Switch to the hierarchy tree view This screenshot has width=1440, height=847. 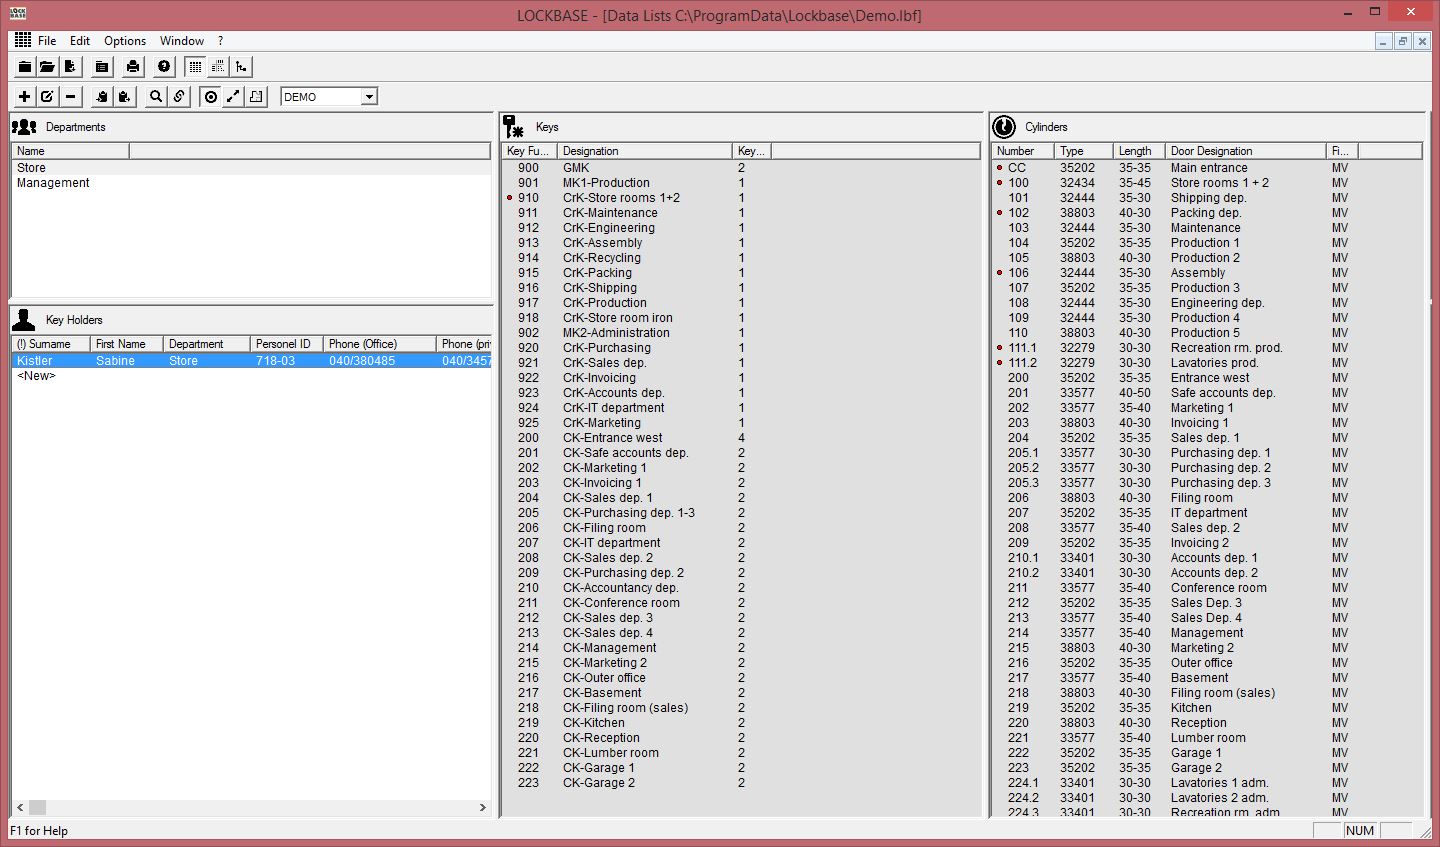point(241,67)
